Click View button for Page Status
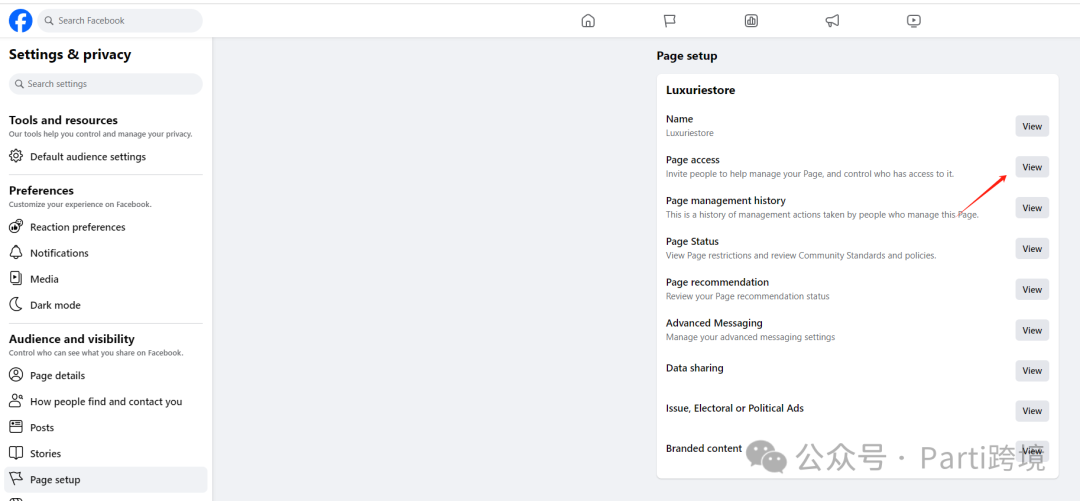This screenshot has height=501, width=1080. coord(1032,249)
